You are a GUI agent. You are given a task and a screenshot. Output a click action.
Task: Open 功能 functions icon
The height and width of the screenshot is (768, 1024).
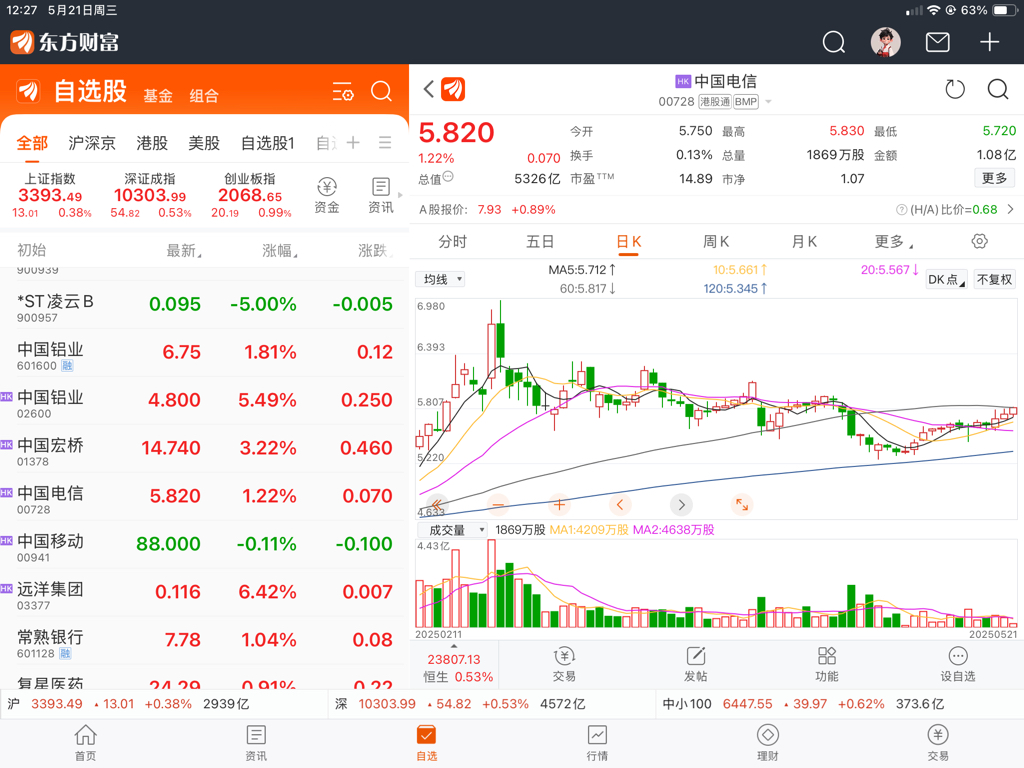(827, 664)
